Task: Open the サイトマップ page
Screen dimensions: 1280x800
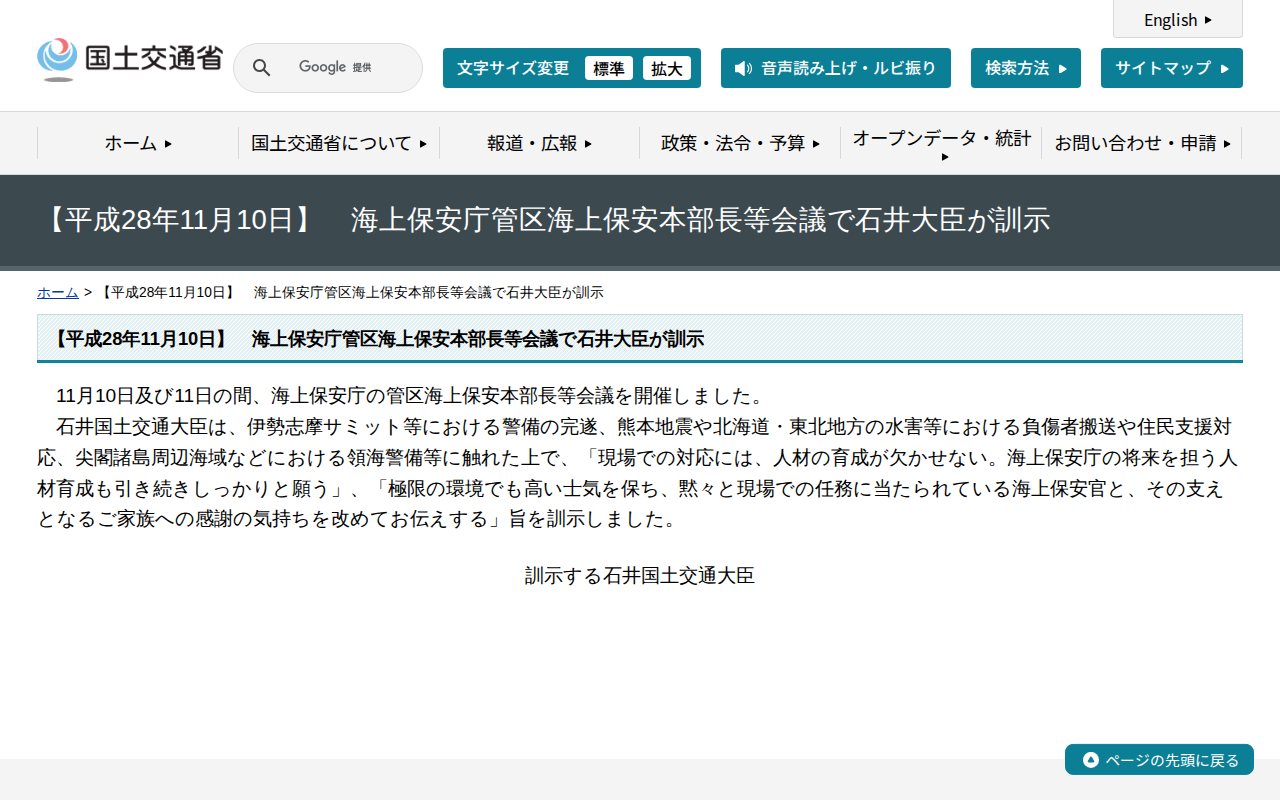Action: click(x=1171, y=67)
